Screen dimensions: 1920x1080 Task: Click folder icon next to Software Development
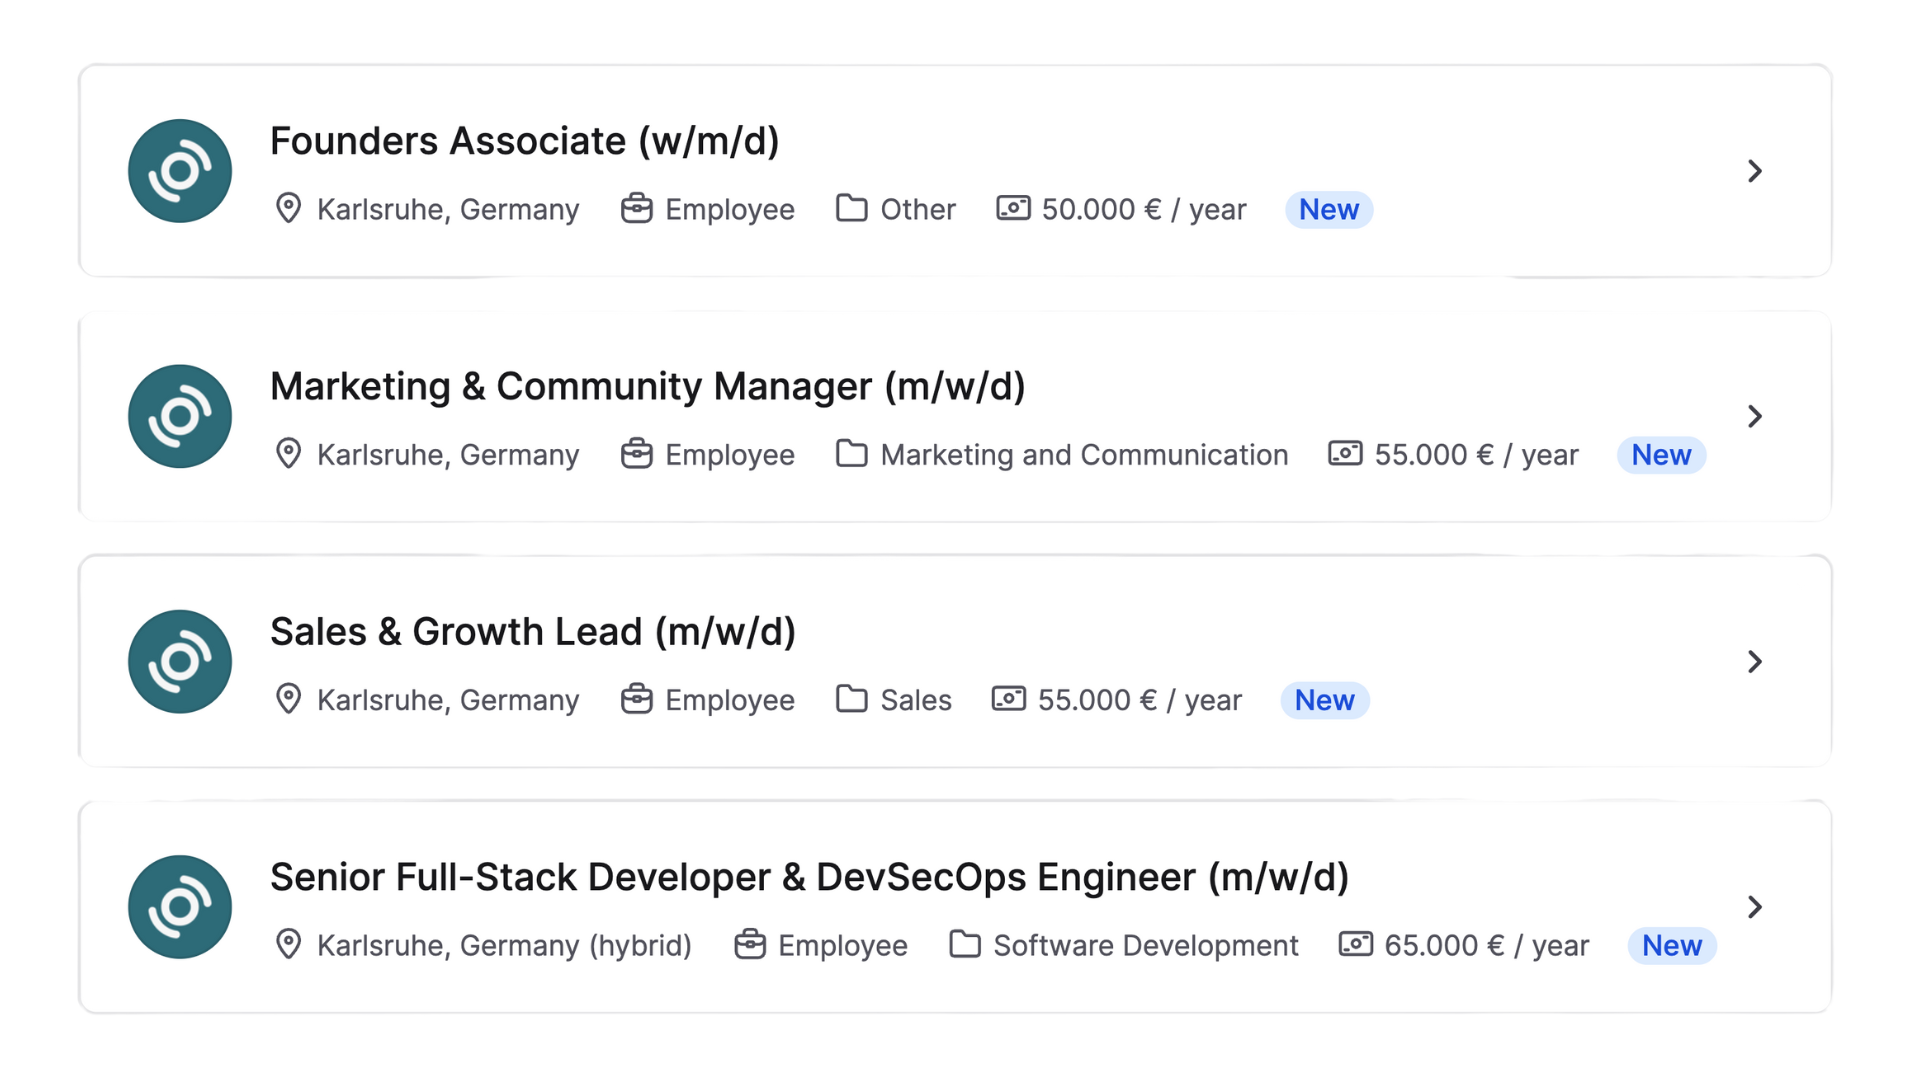pos(964,944)
